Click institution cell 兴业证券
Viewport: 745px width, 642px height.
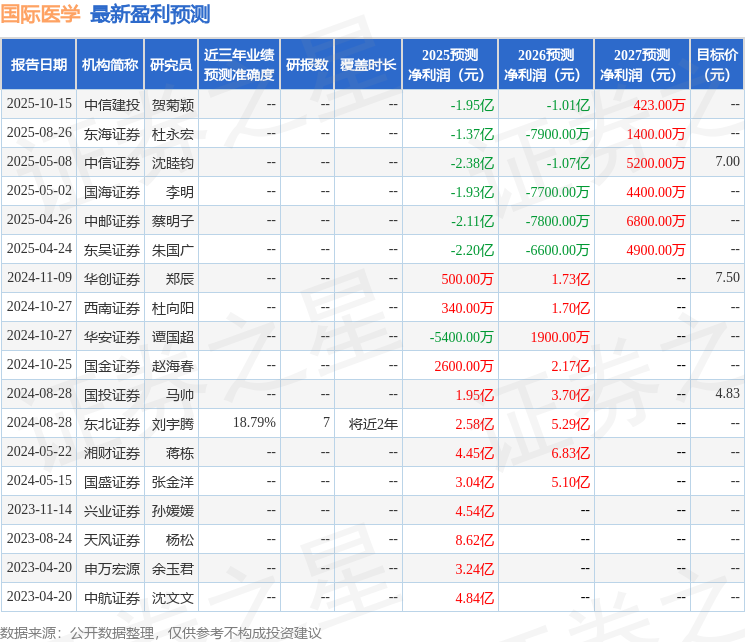point(112,511)
